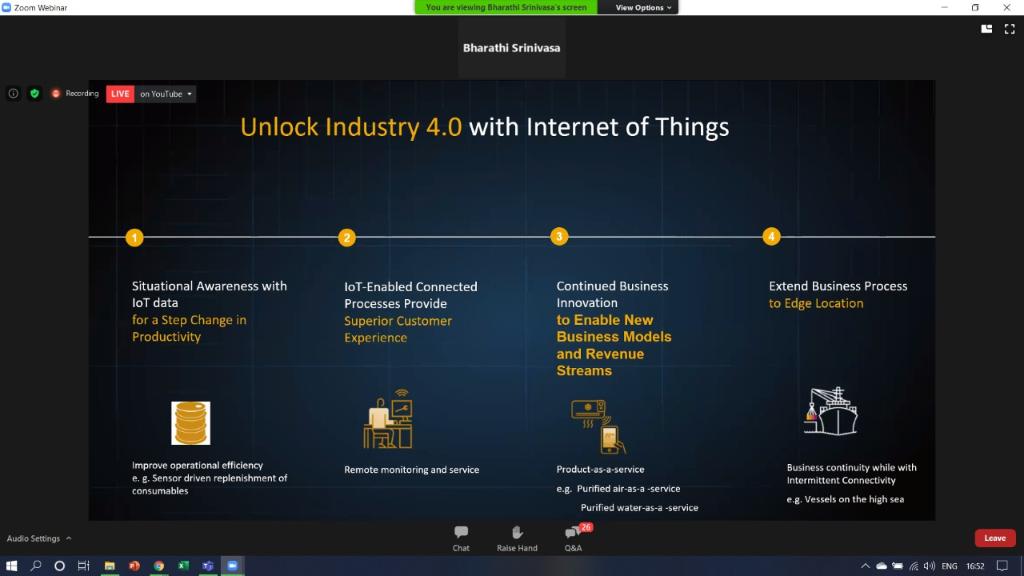Click the remote monitoring desk worker graphic
This screenshot has height=576, width=1024.
click(388, 419)
